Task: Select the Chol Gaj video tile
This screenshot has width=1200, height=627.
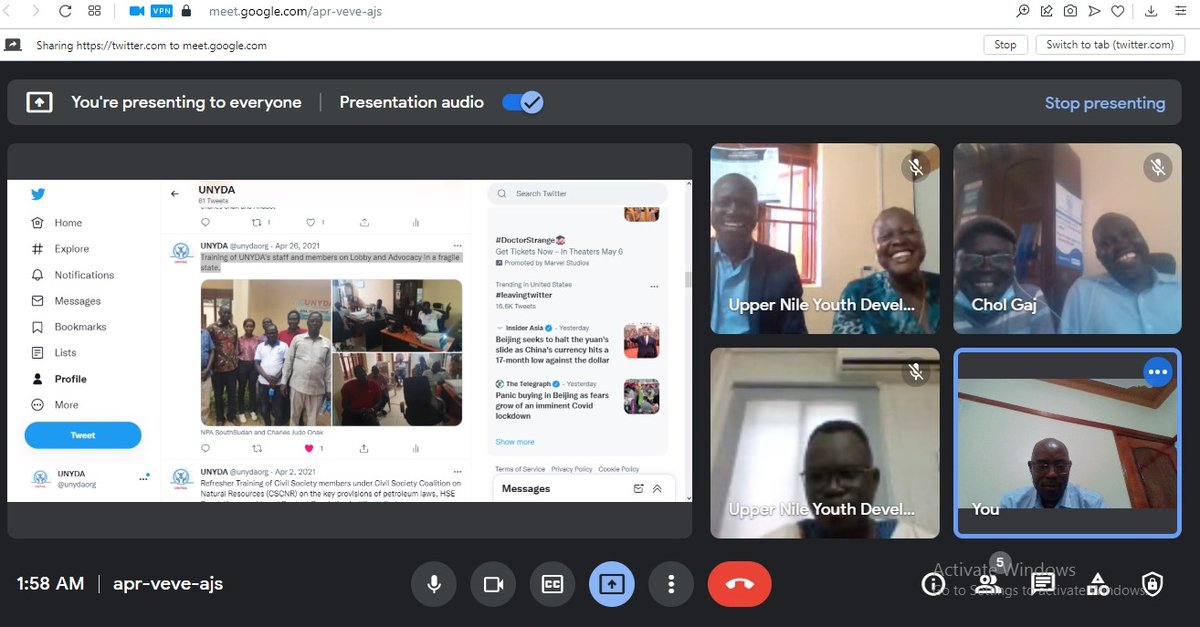Action: [1066, 238]
